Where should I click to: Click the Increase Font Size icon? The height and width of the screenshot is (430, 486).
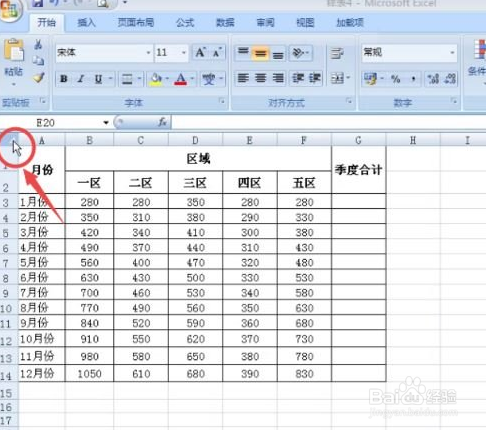point(201,53)
